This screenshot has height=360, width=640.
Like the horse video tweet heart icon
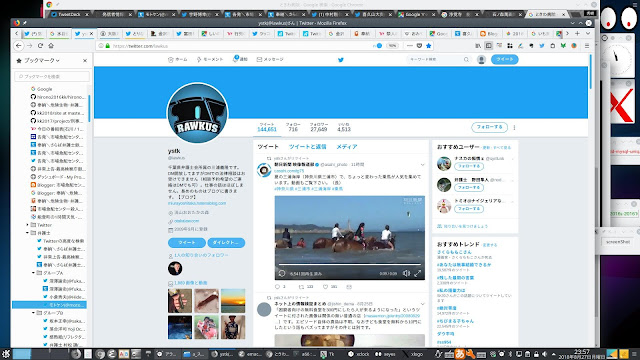pyautogui.click(x=325, y=287)
